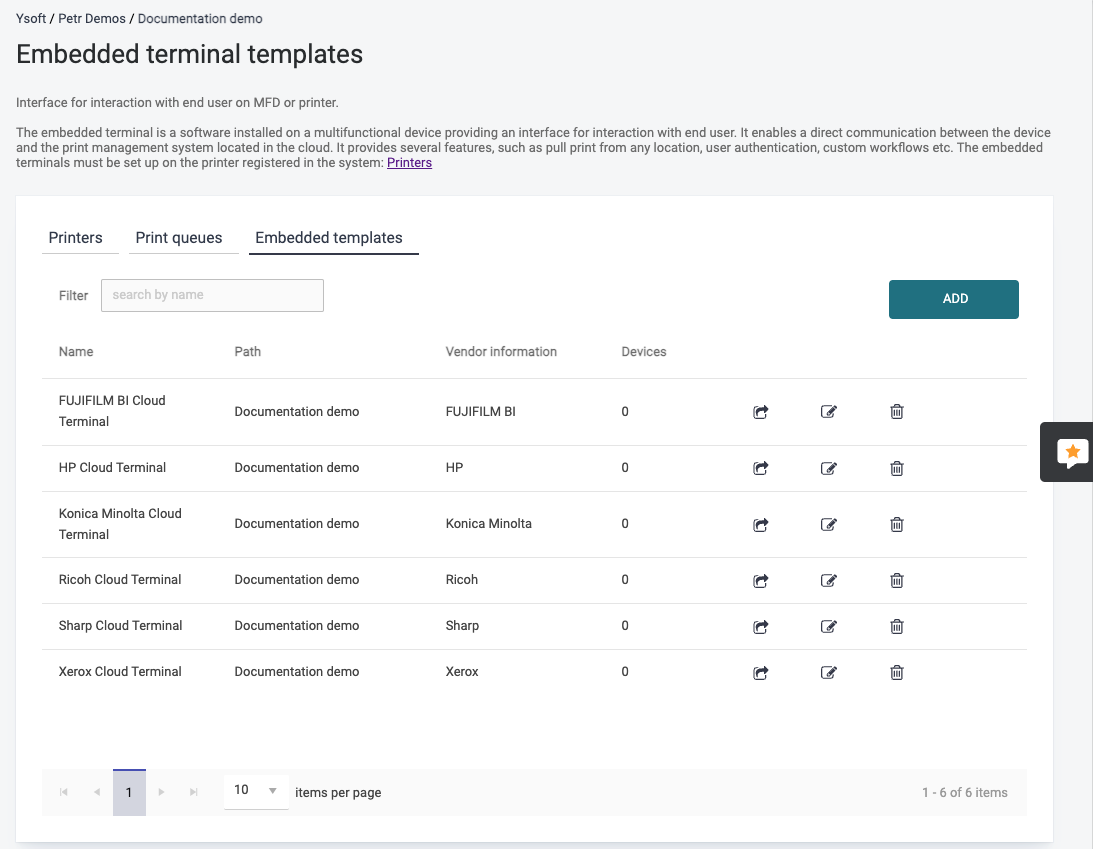Open the items per page dropdown
1093x849 pixels.
pos(256,791)
